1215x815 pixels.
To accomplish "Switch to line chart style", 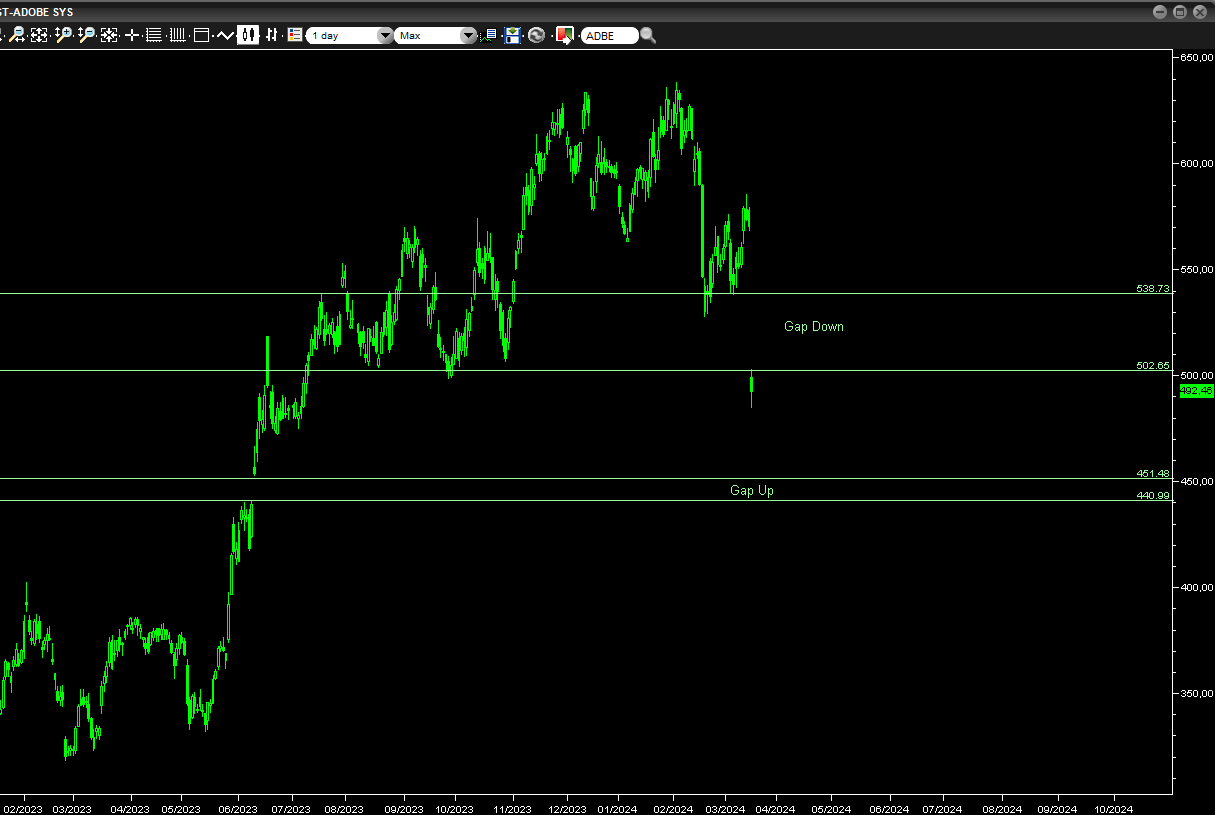I will [224, 35].
